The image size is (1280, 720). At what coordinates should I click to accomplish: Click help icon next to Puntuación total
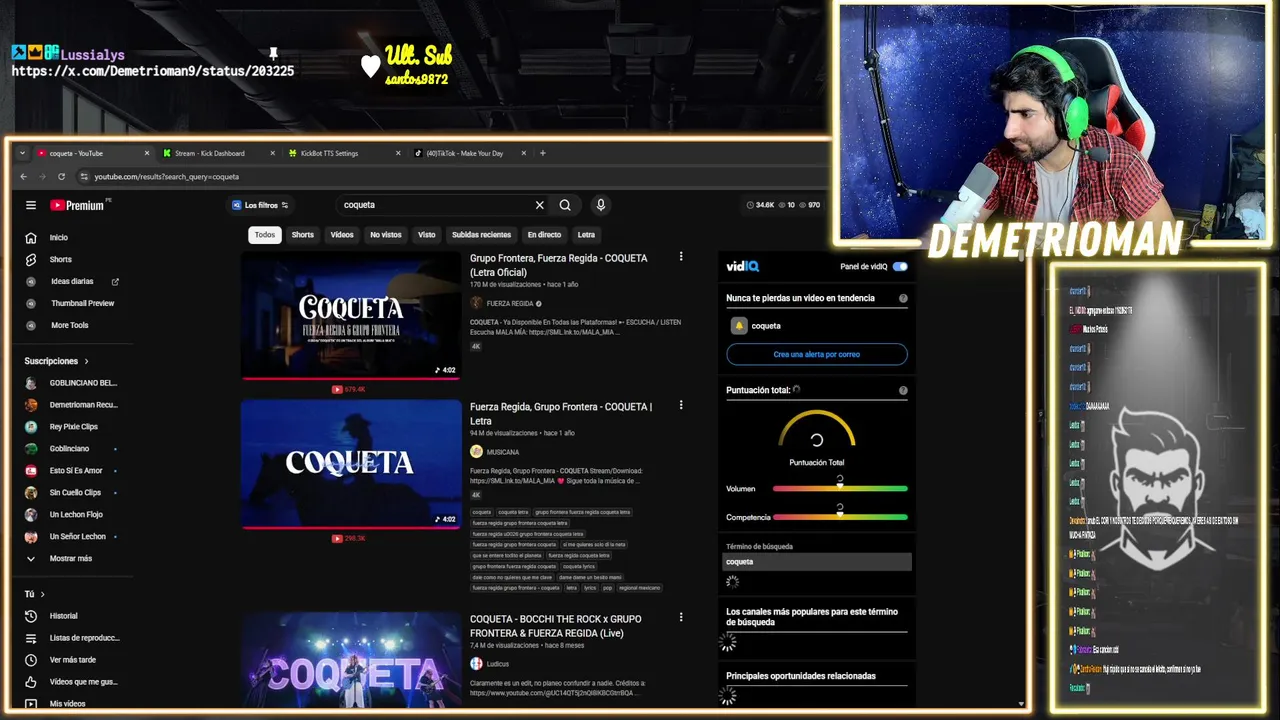[903, 390]
